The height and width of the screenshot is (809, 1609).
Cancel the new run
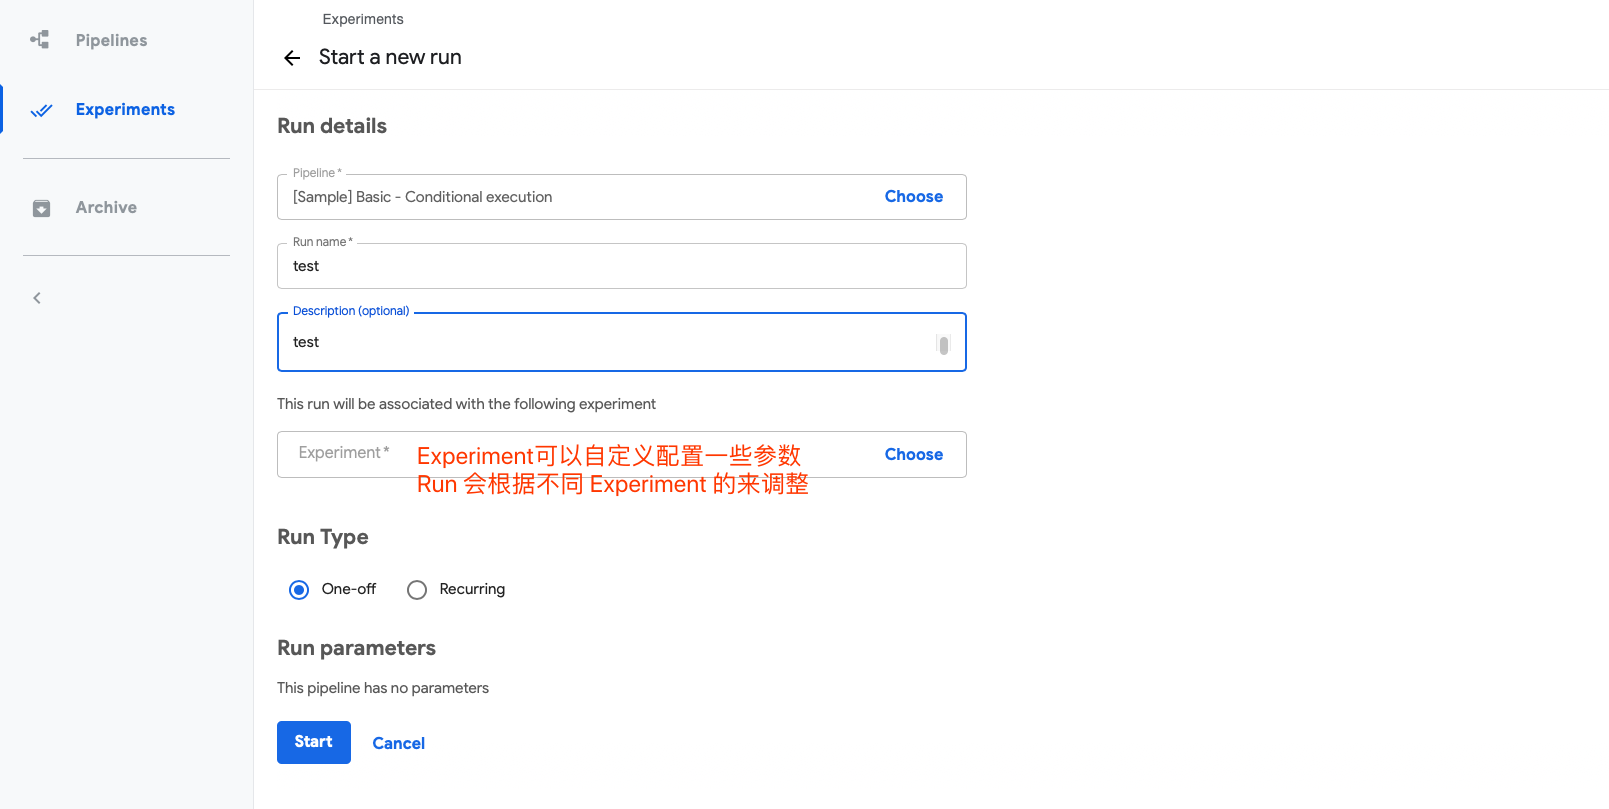(398, 743)
